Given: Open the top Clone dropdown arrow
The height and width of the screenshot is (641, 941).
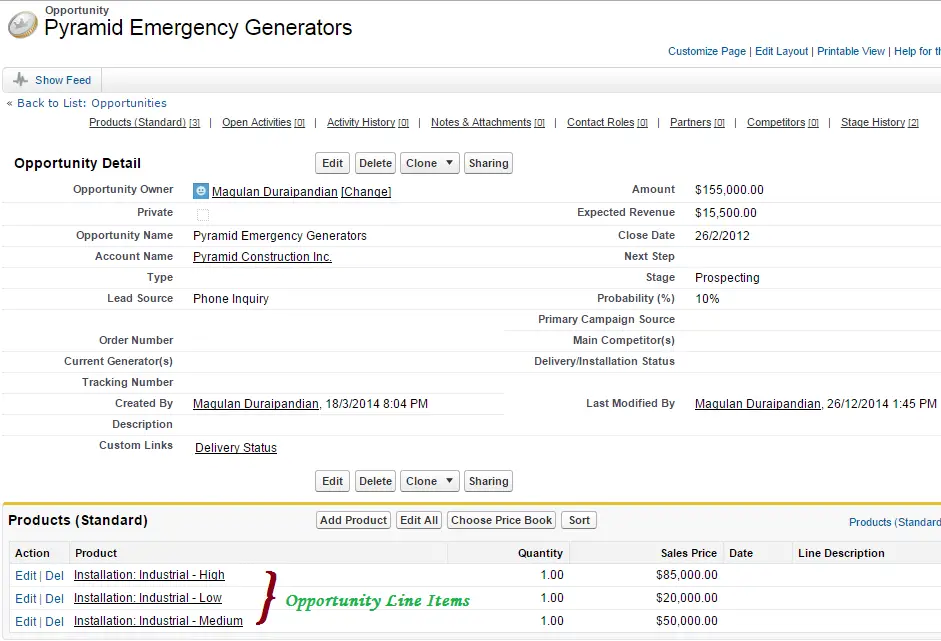Looking at the screenshot, I should (x=449, y=163).
